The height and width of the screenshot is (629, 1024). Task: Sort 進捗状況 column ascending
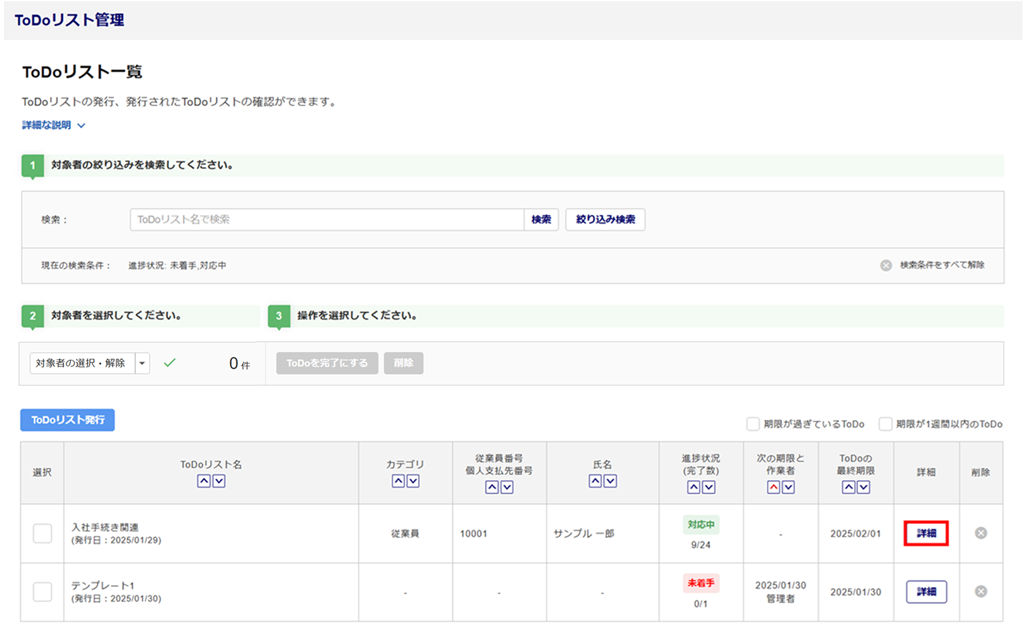coord(693,488)
